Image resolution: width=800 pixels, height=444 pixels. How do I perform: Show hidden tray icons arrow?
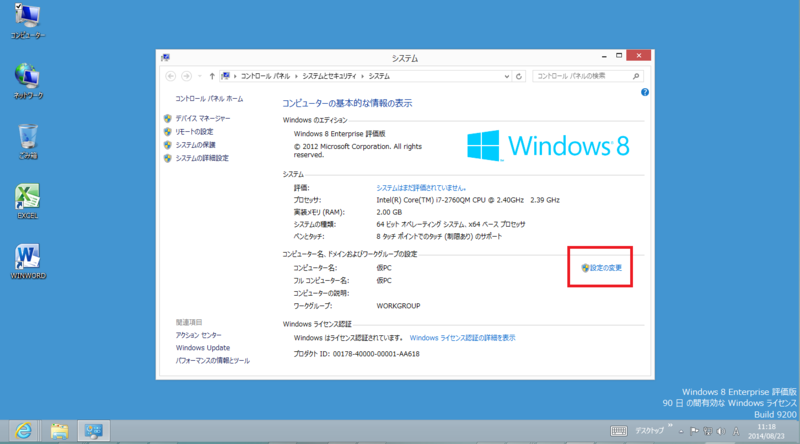[x=681, y=432]
